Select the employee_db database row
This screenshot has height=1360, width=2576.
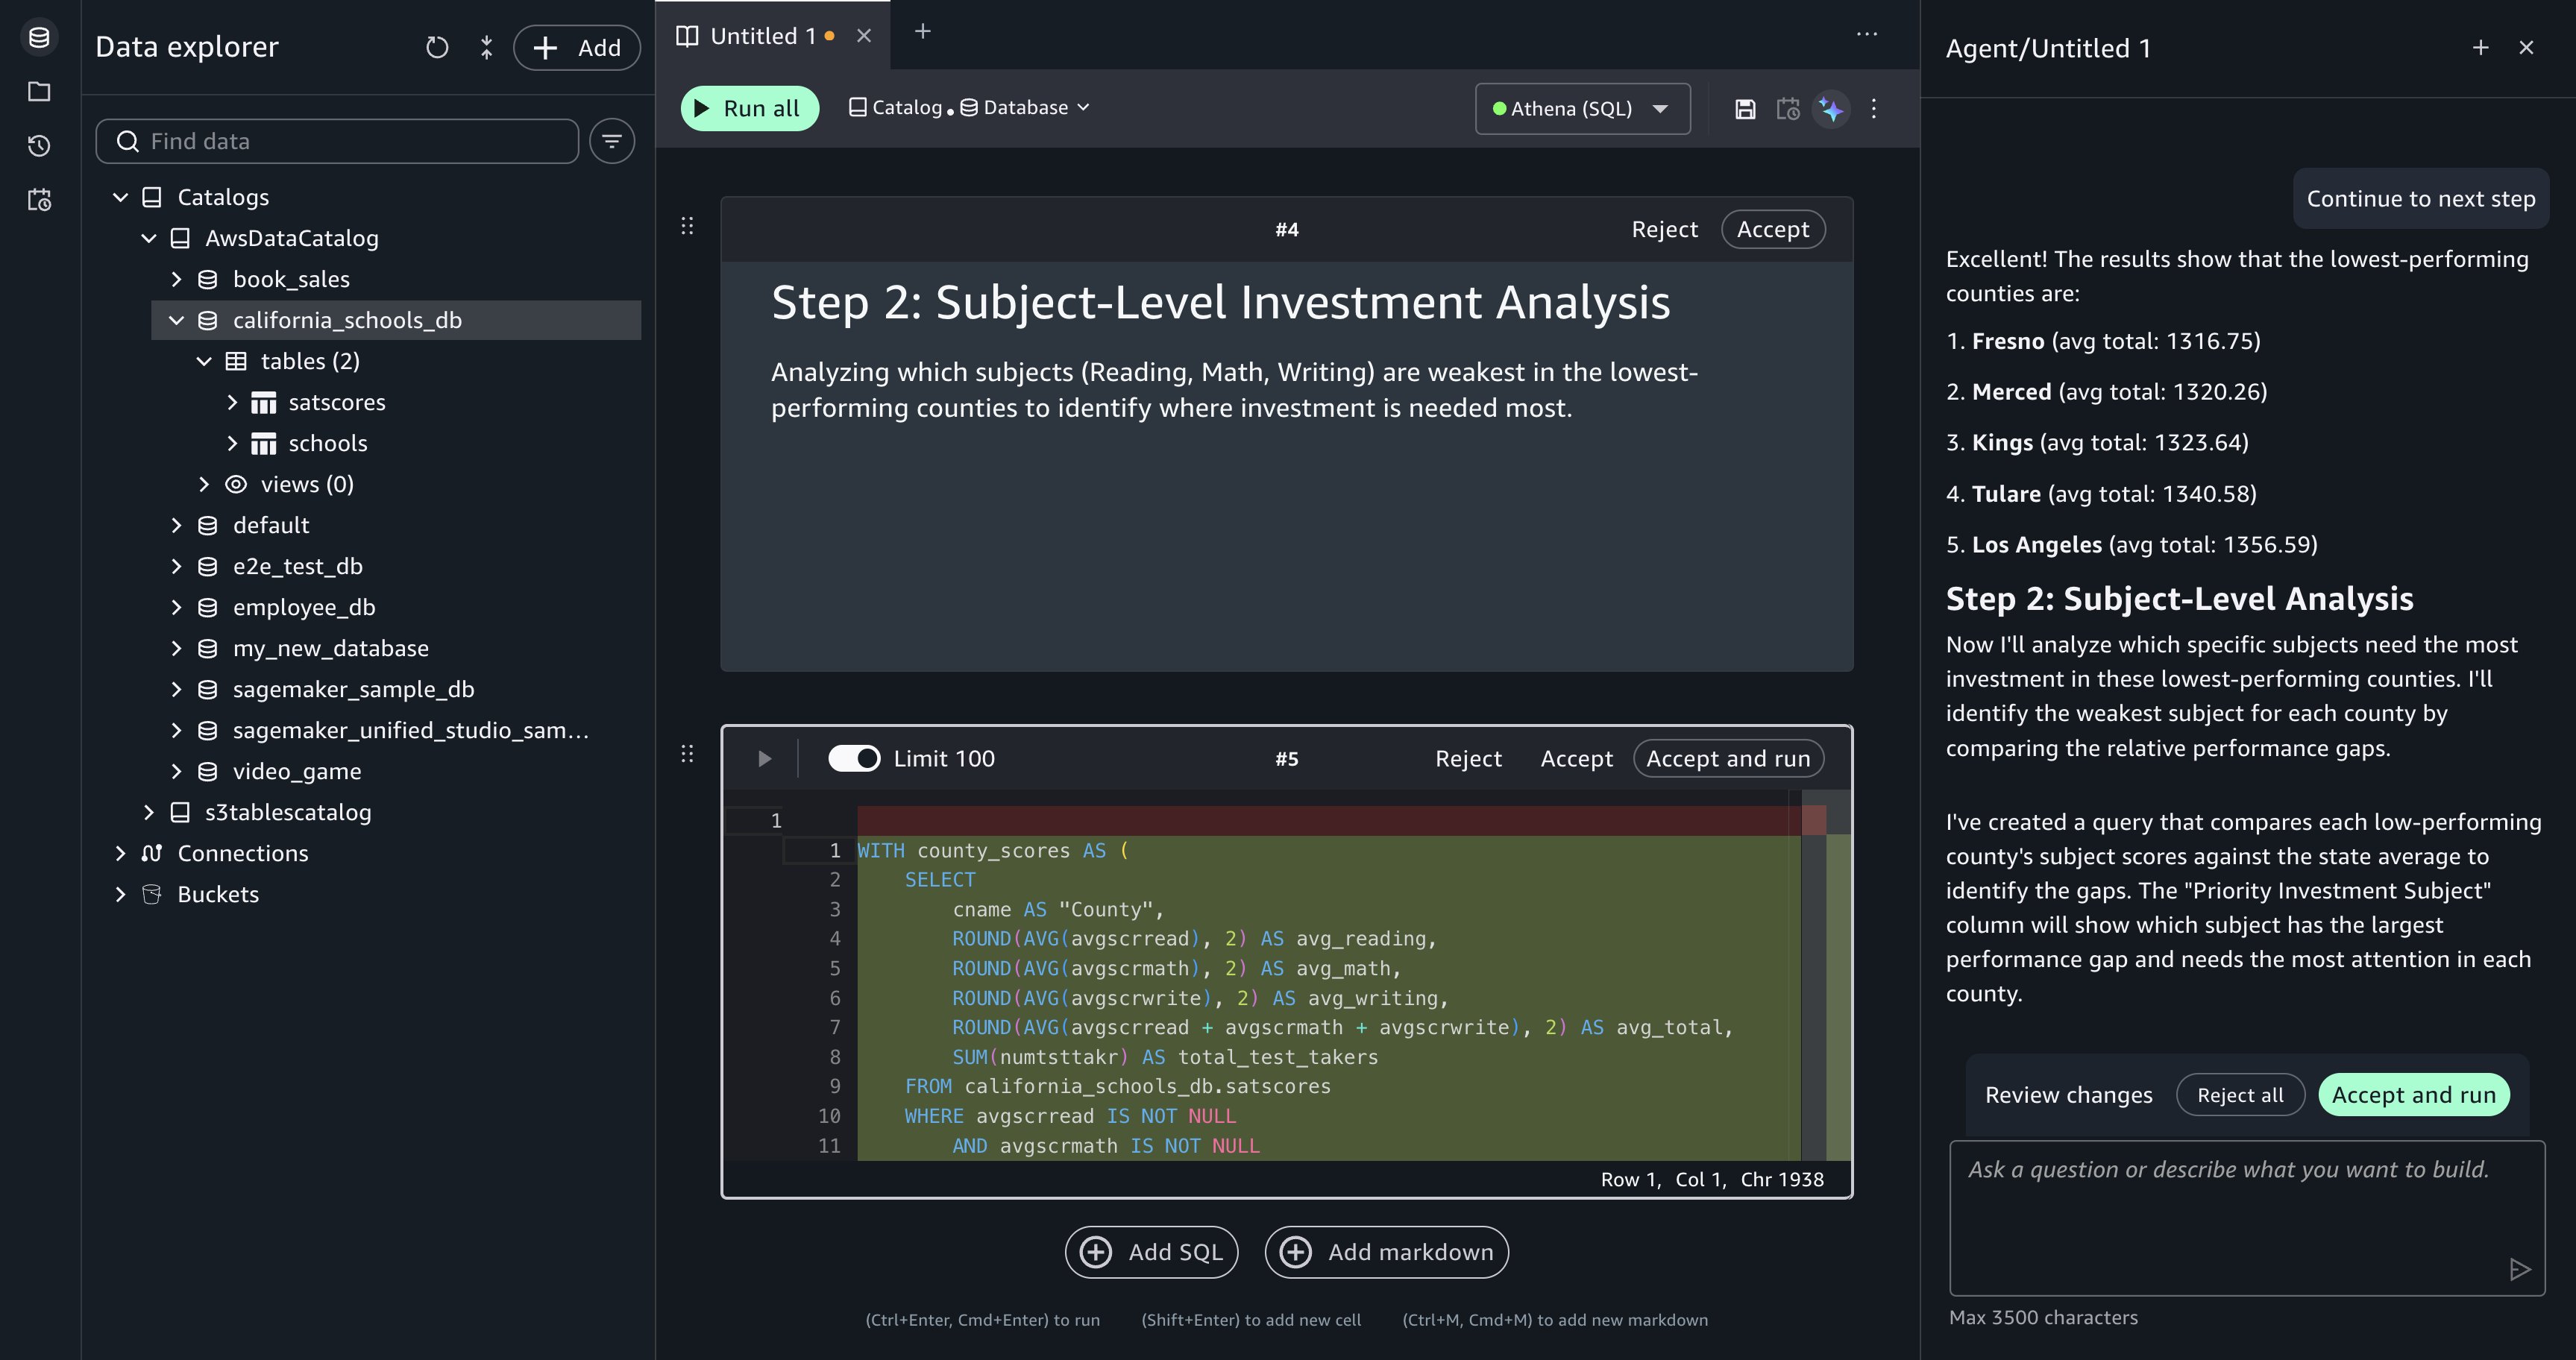click(x=396, y=607)
